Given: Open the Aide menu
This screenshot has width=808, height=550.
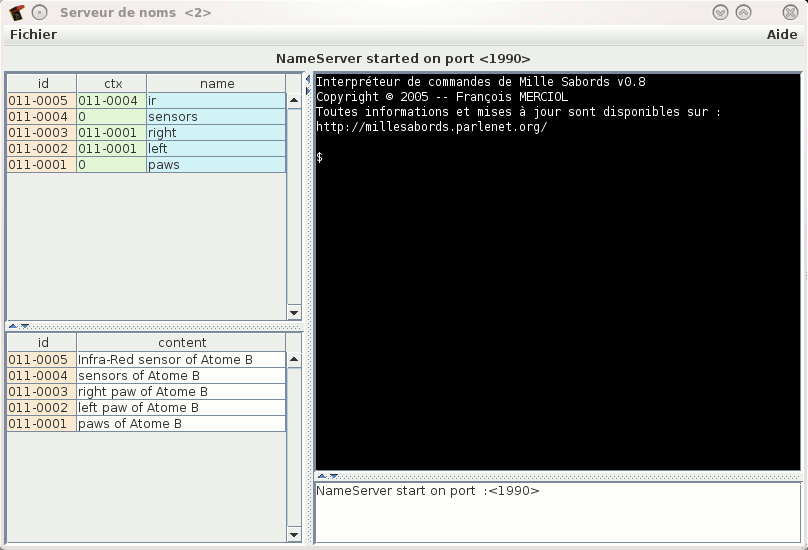Looking at the screenshot, I should point(782,35).
